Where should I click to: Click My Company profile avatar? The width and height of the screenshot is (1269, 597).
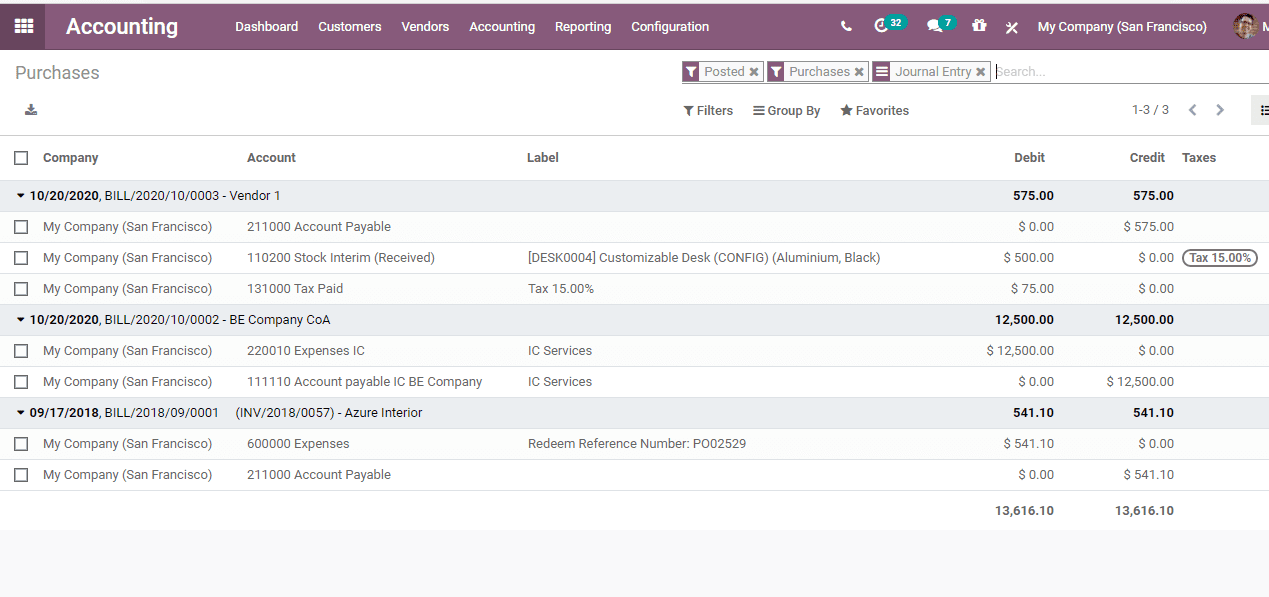1247,26
